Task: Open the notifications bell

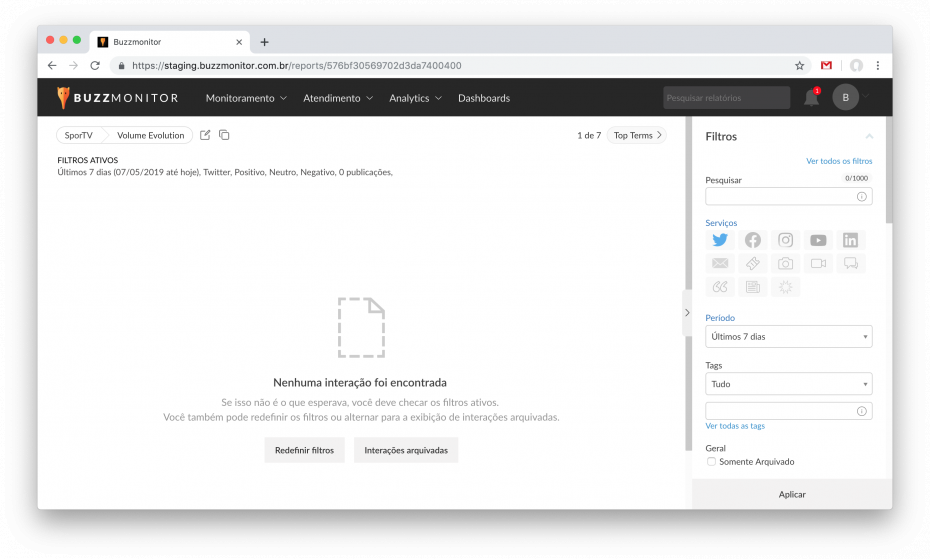Action: click(x=811, y=98)
